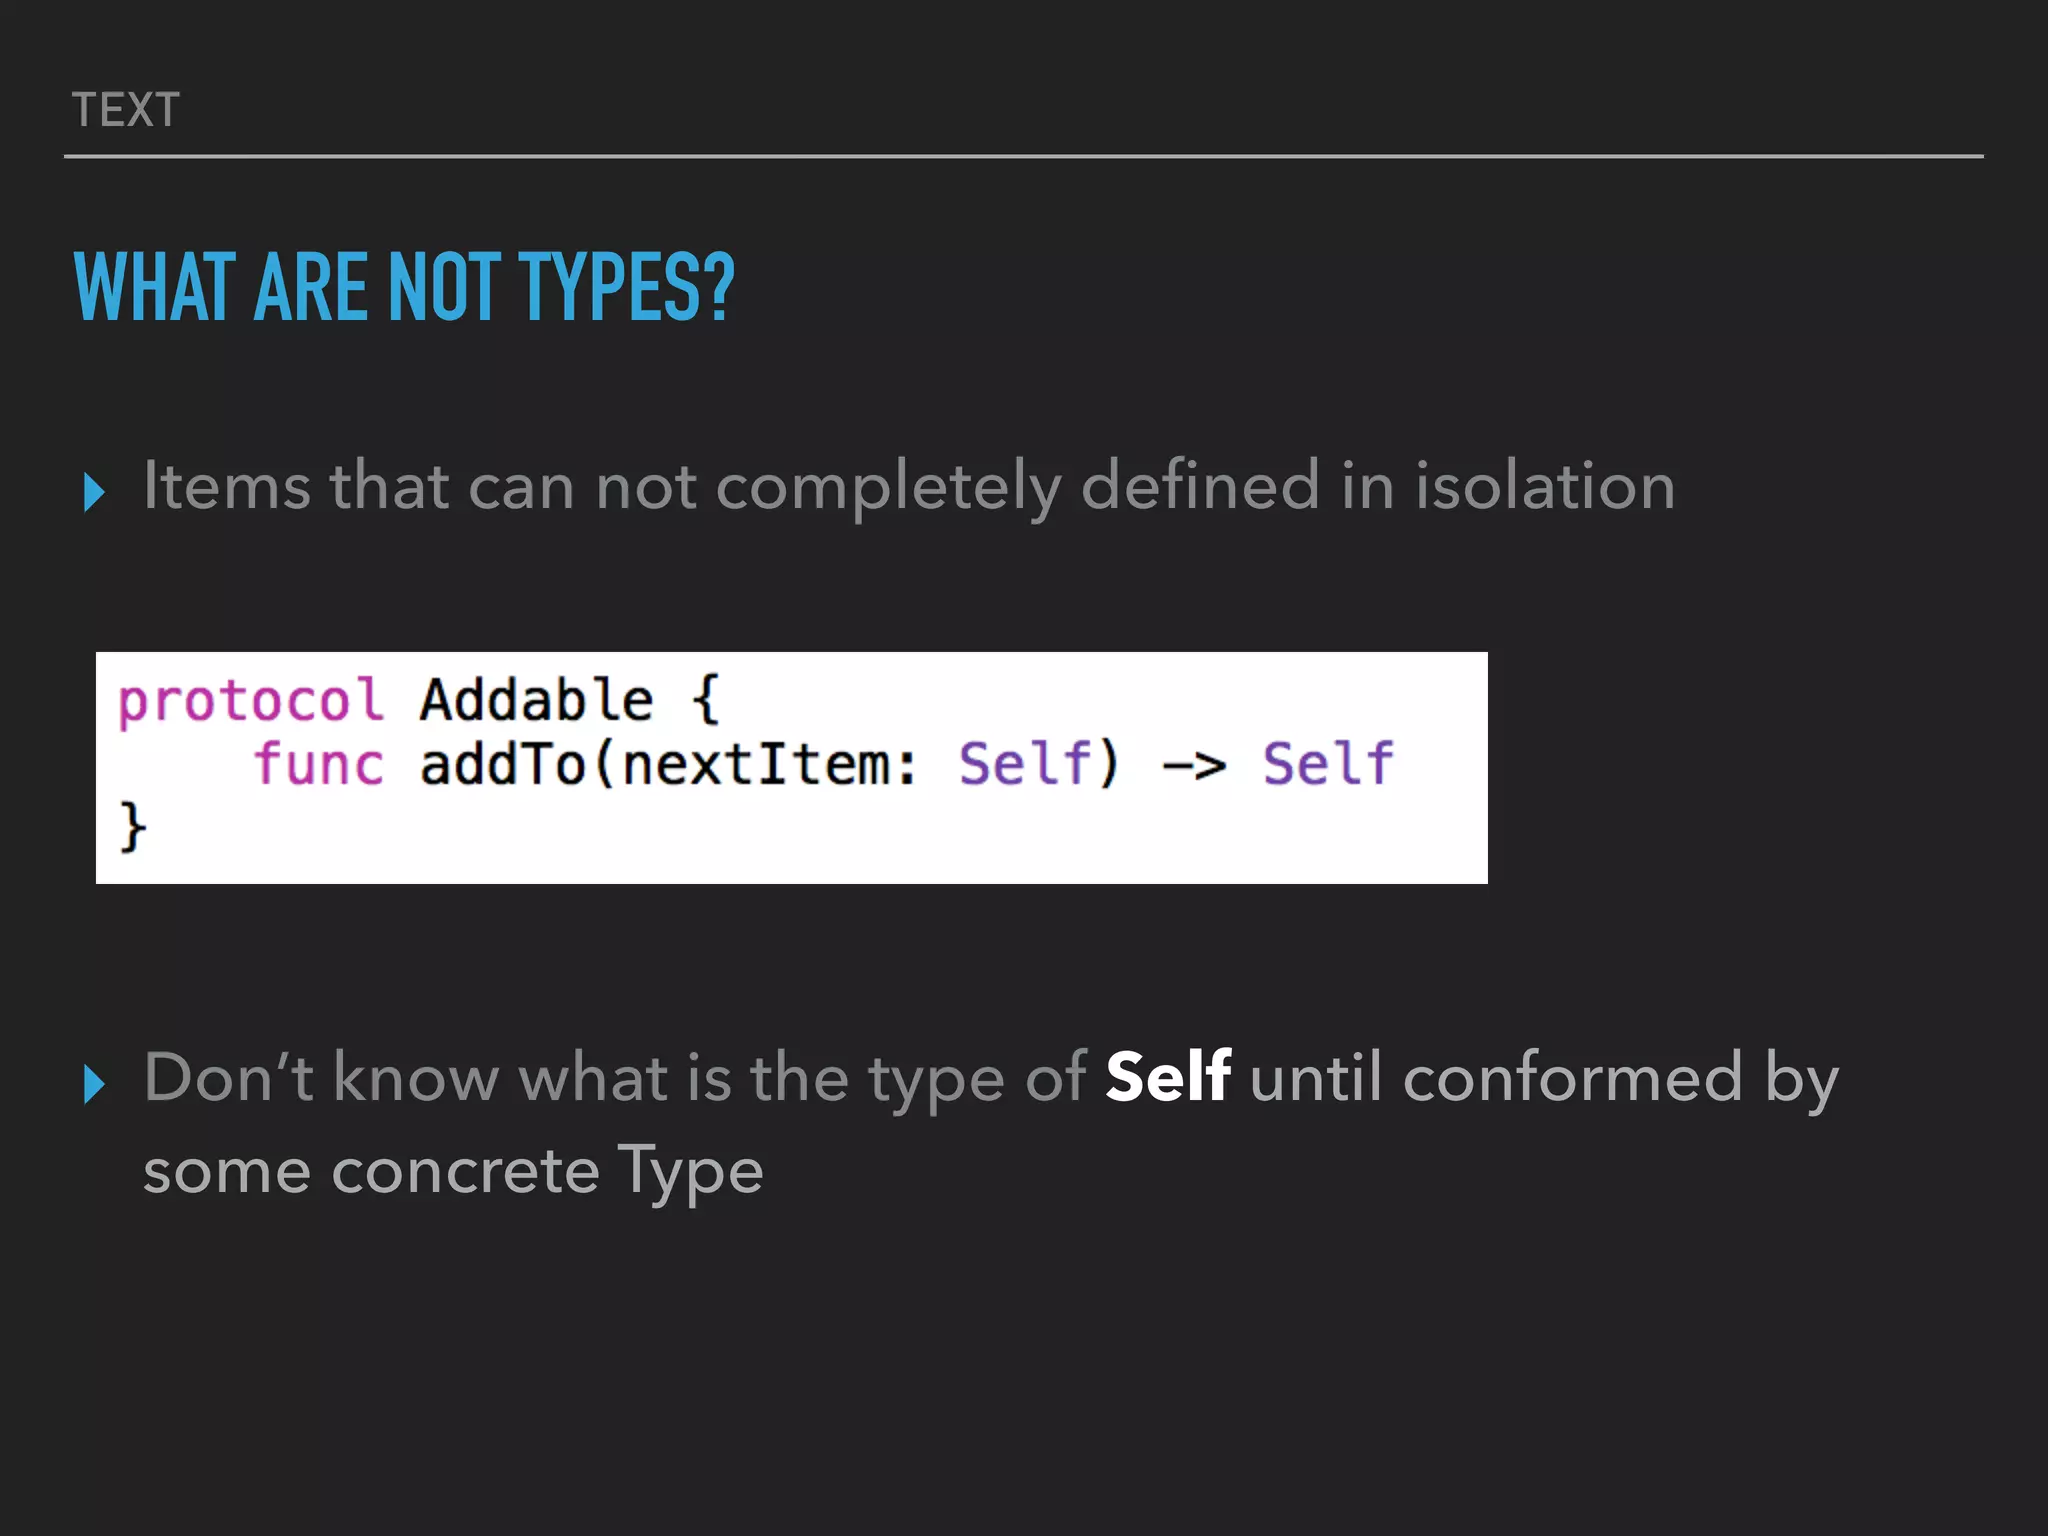Select "addTo" function name in code snippet
Image resolution: width=2048 pixels, height=1536 pixels.
(502, 765)
